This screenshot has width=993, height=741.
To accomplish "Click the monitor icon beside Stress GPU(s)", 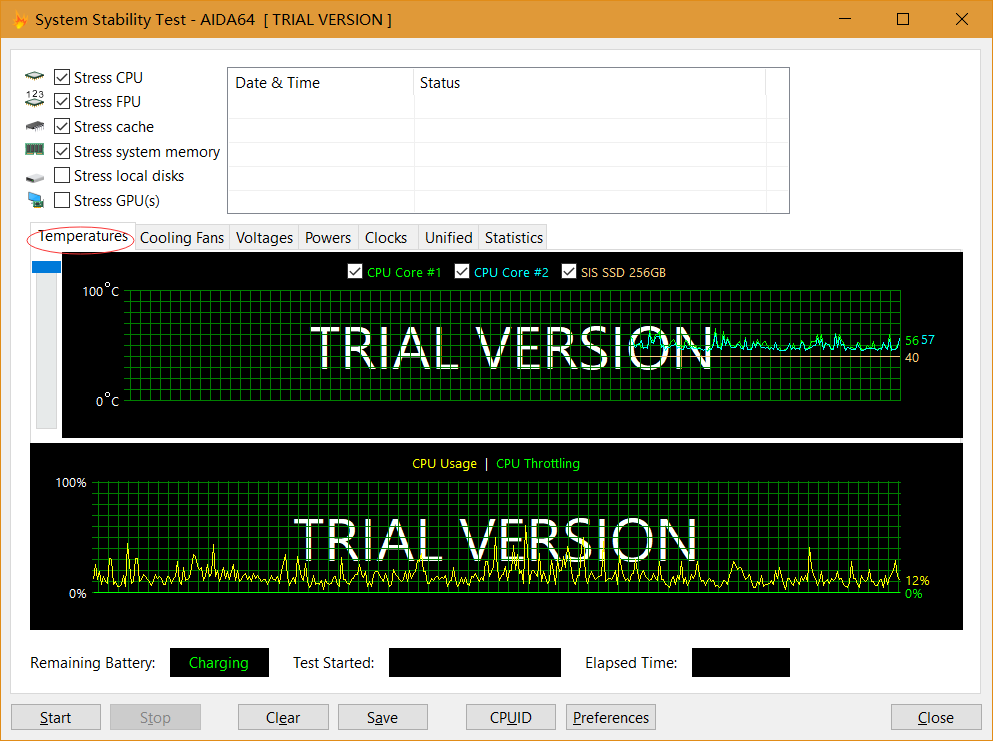I will pos(35,200).
